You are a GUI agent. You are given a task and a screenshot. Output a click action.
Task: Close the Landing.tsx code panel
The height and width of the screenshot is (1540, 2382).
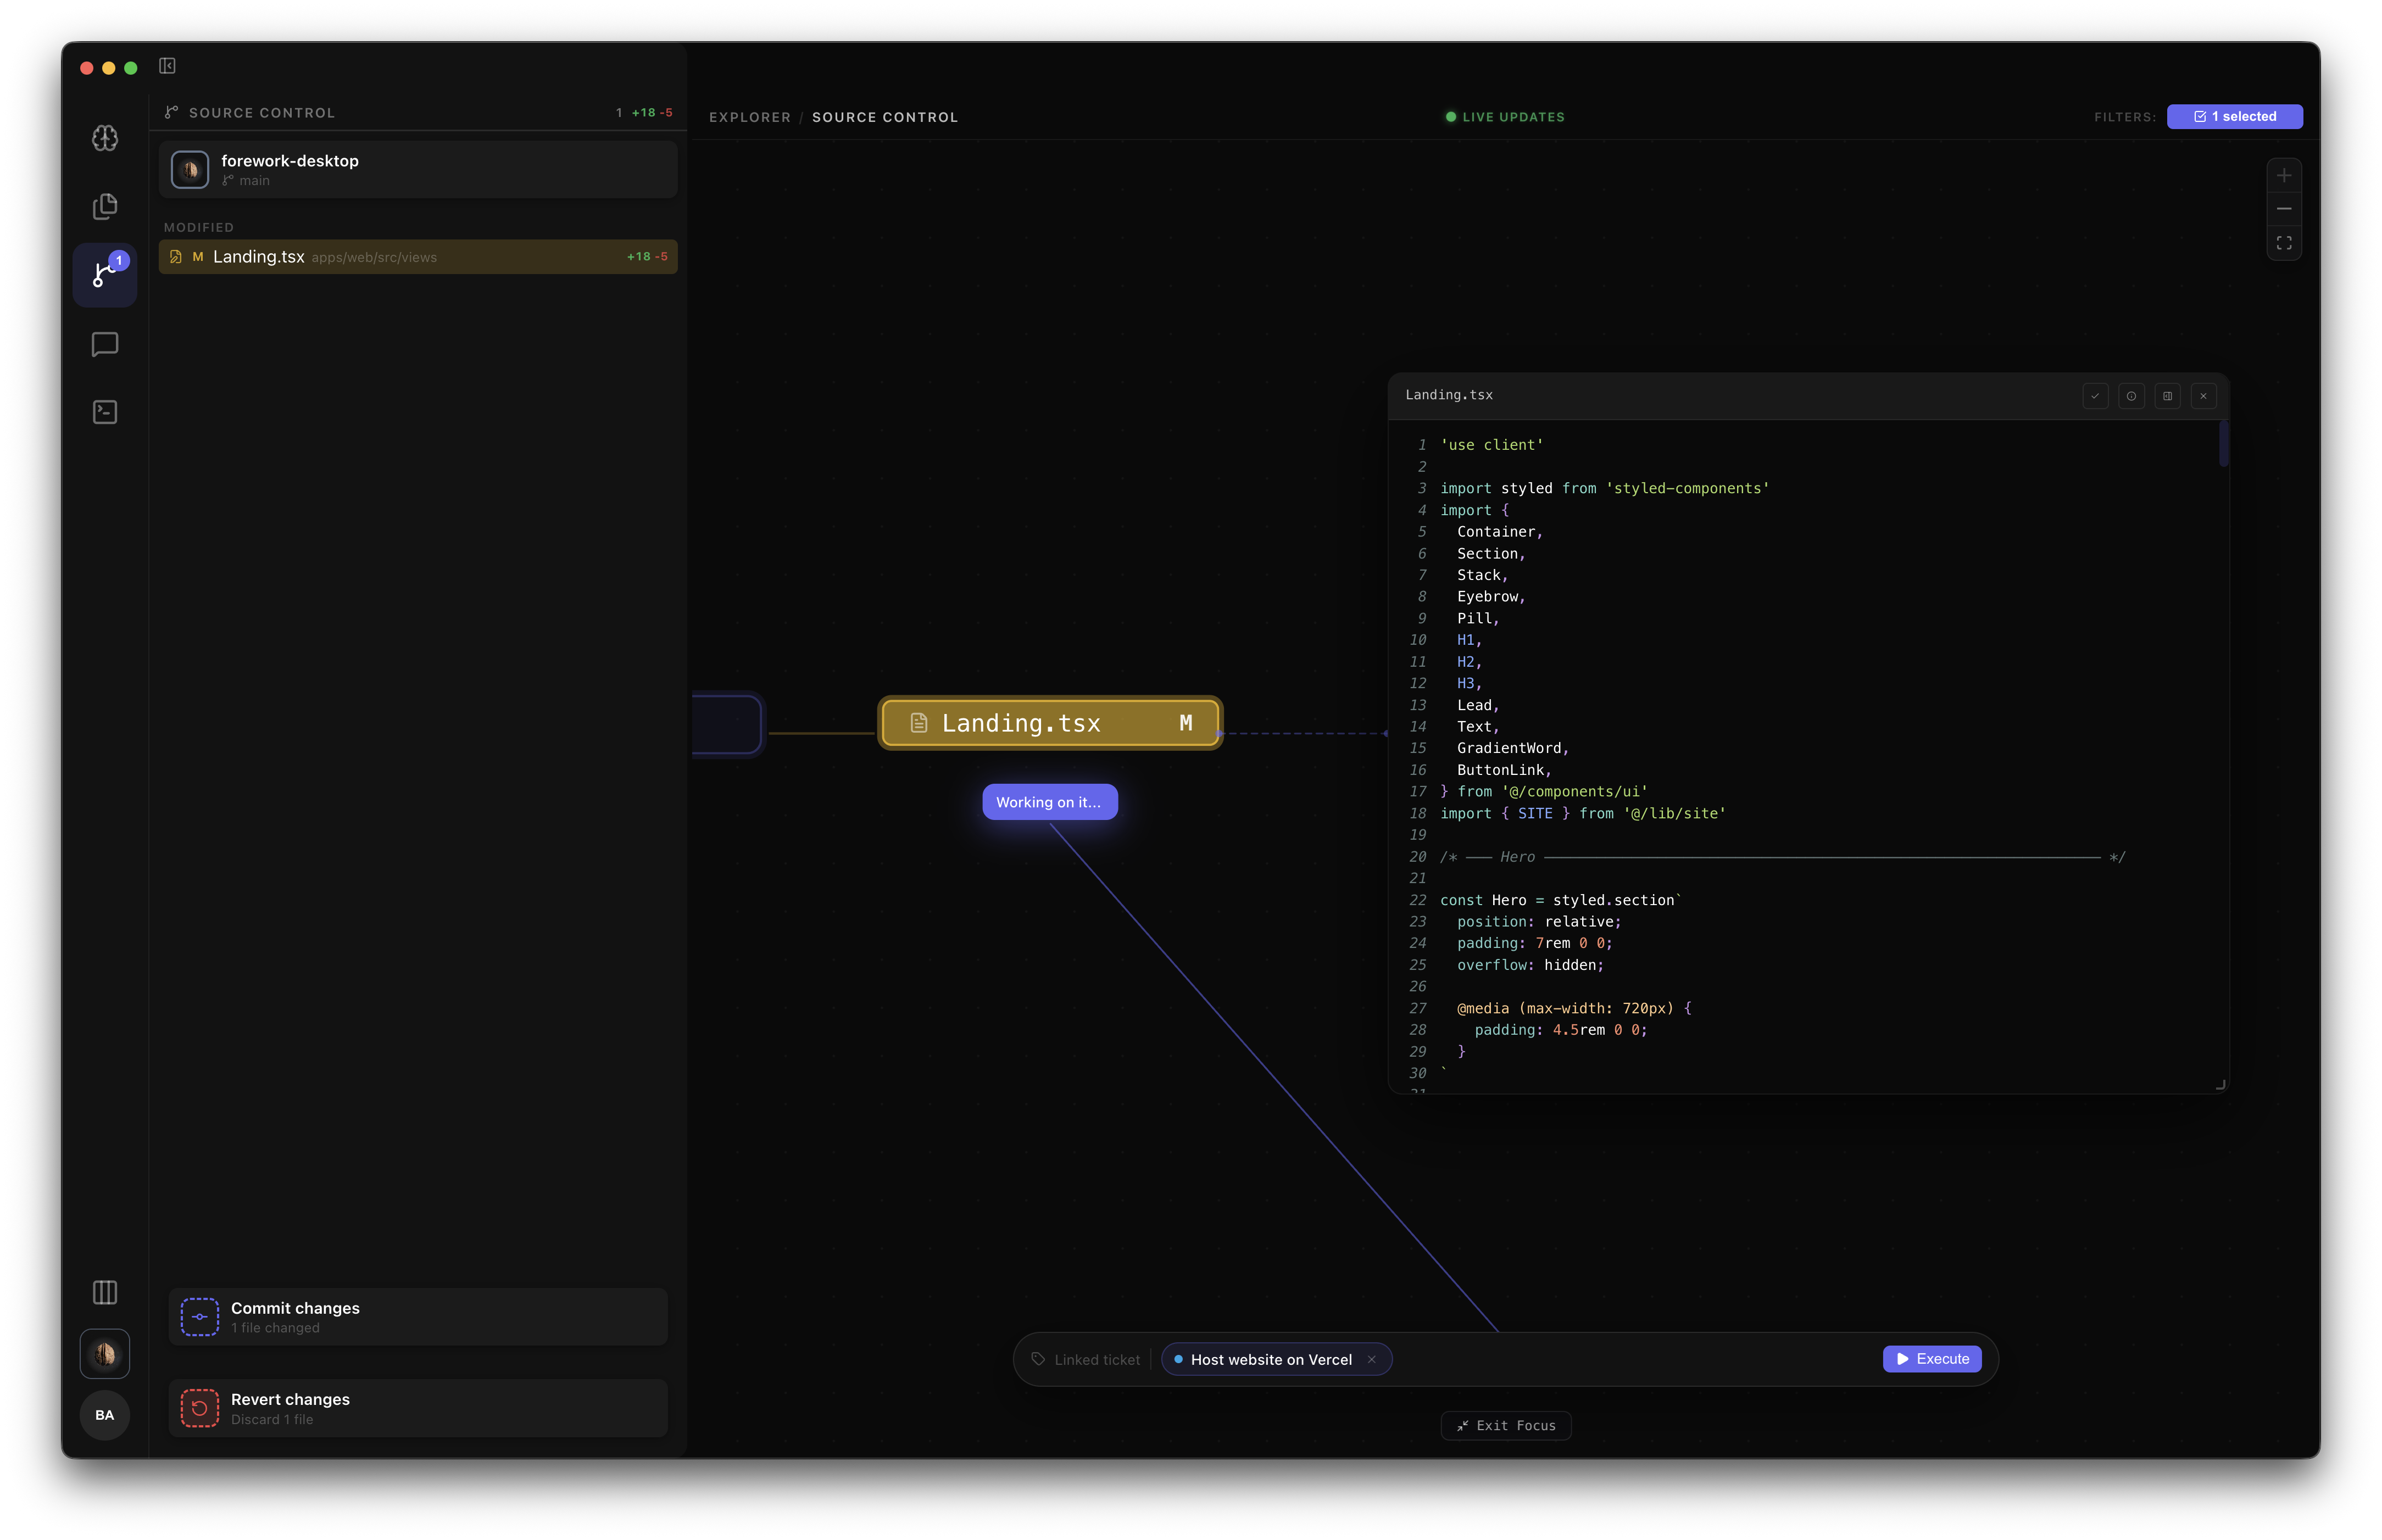click(2203, 396)
